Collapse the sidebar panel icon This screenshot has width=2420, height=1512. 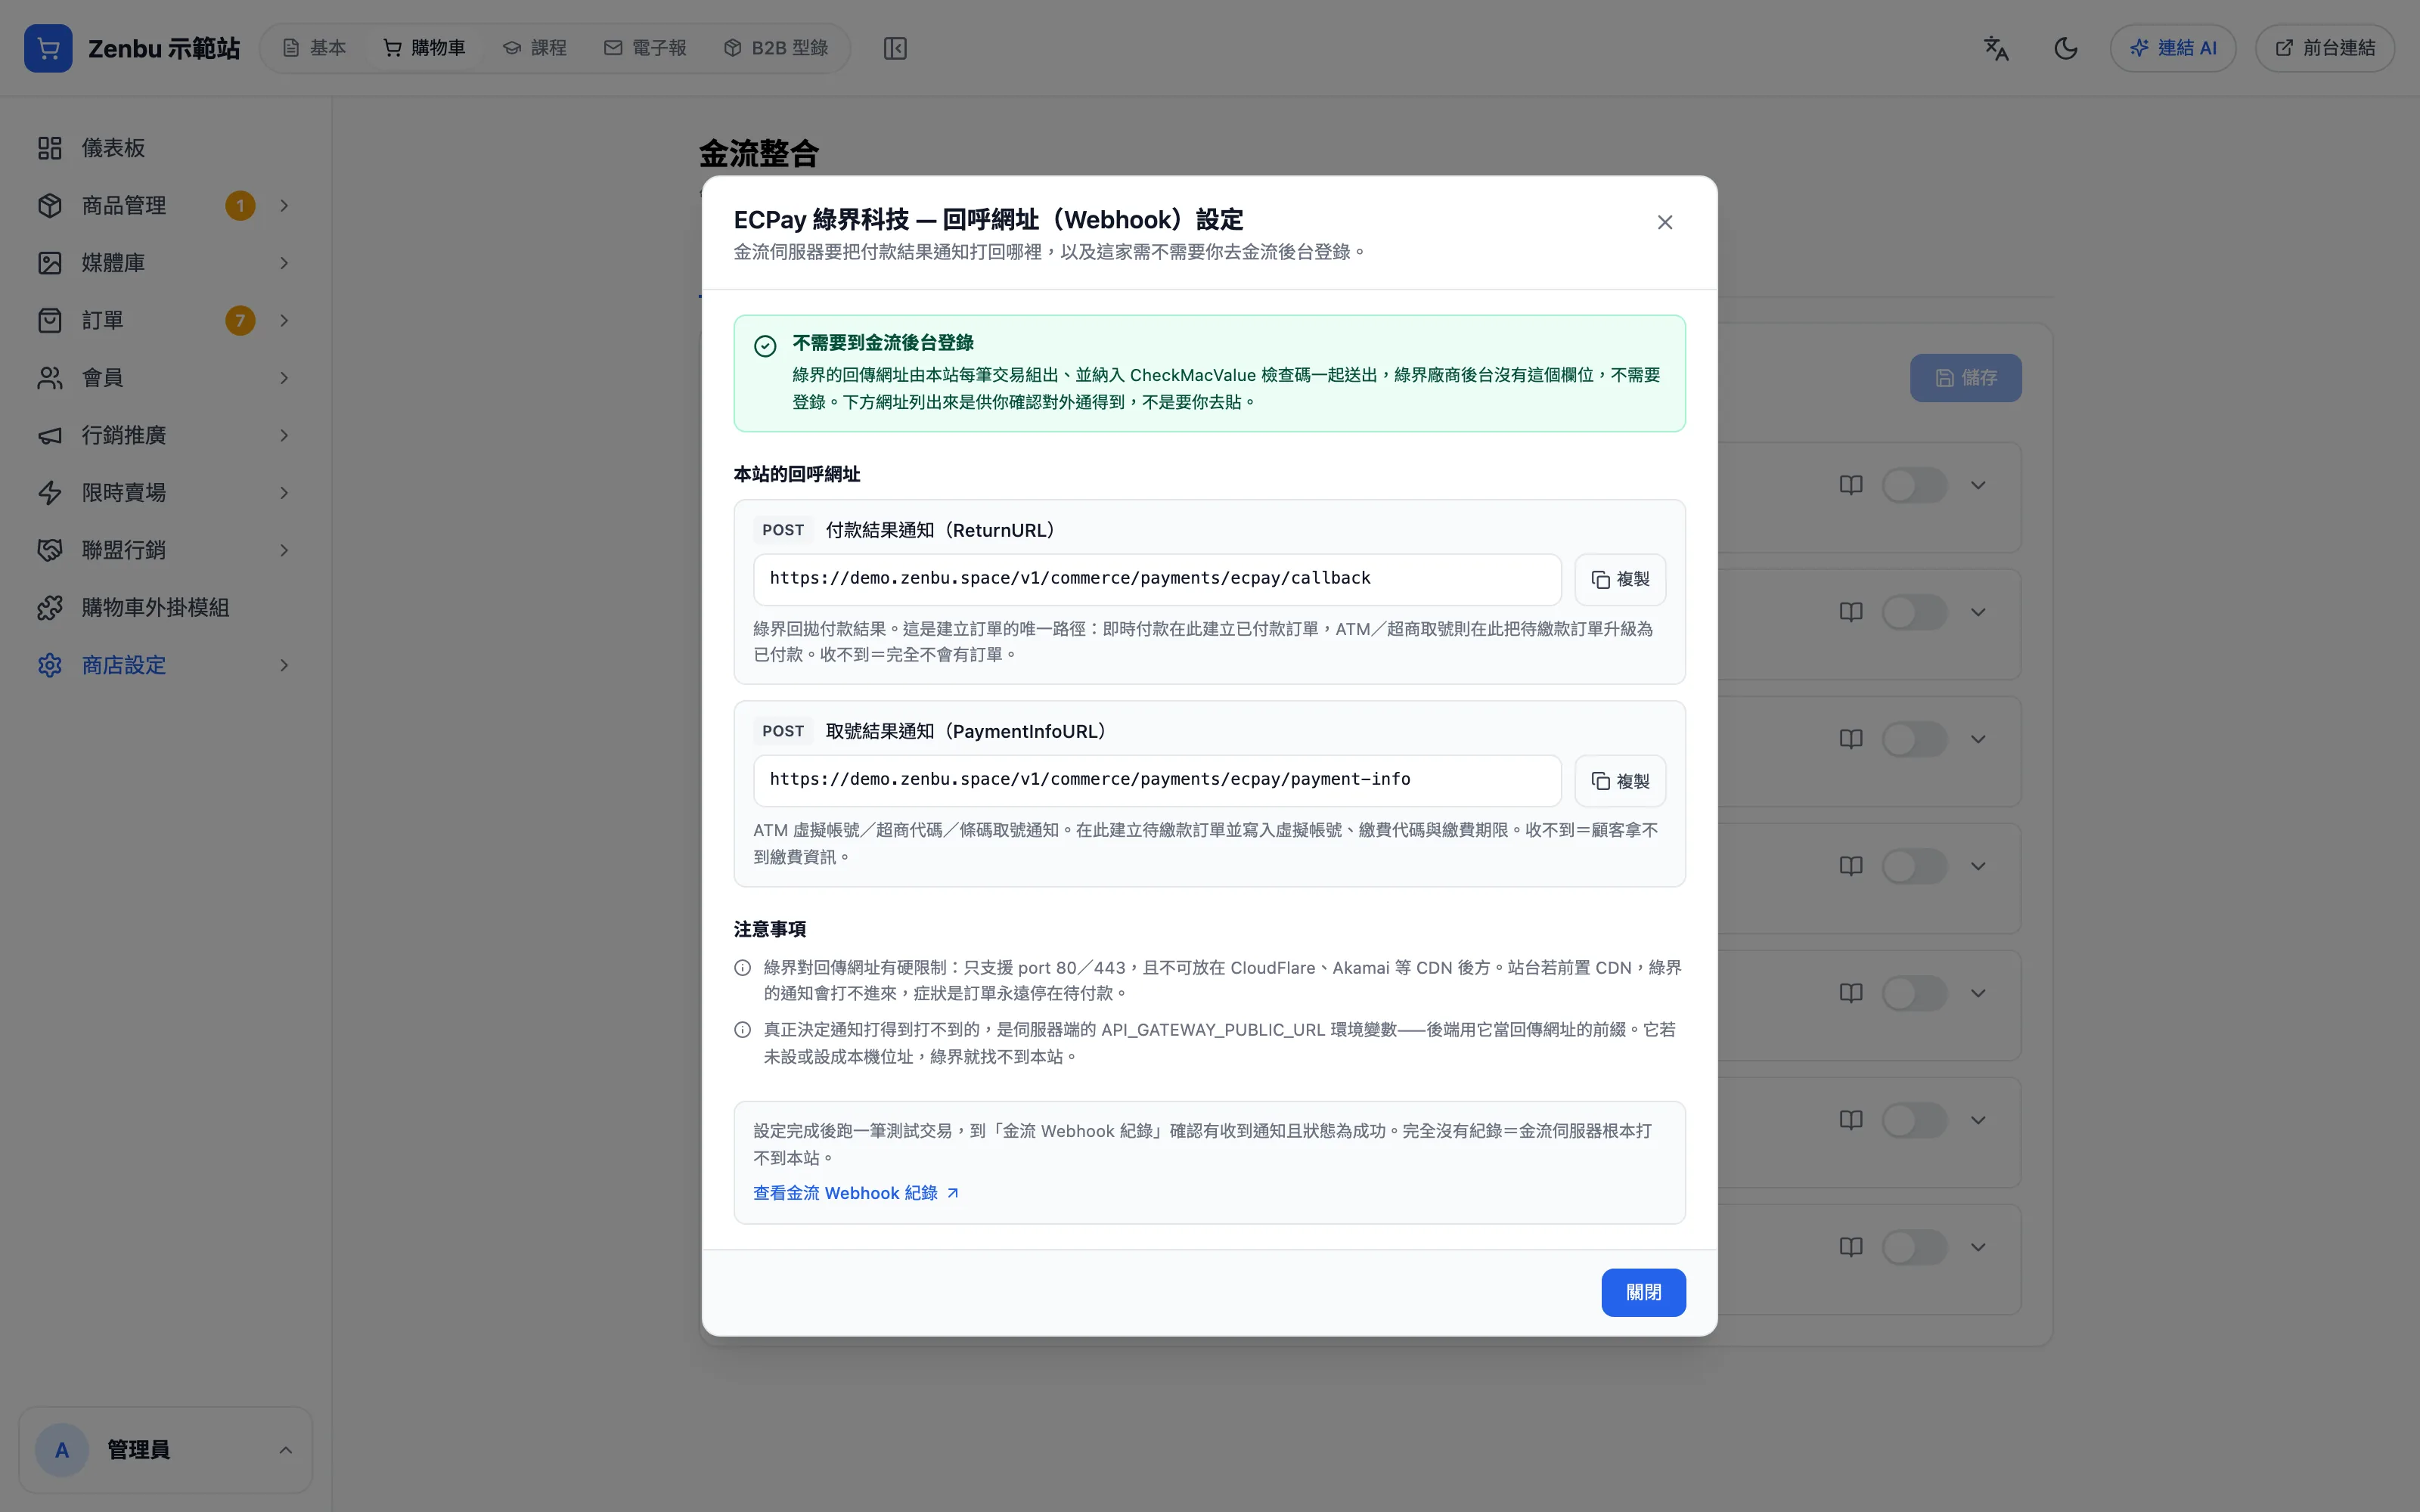pos(895,48)
